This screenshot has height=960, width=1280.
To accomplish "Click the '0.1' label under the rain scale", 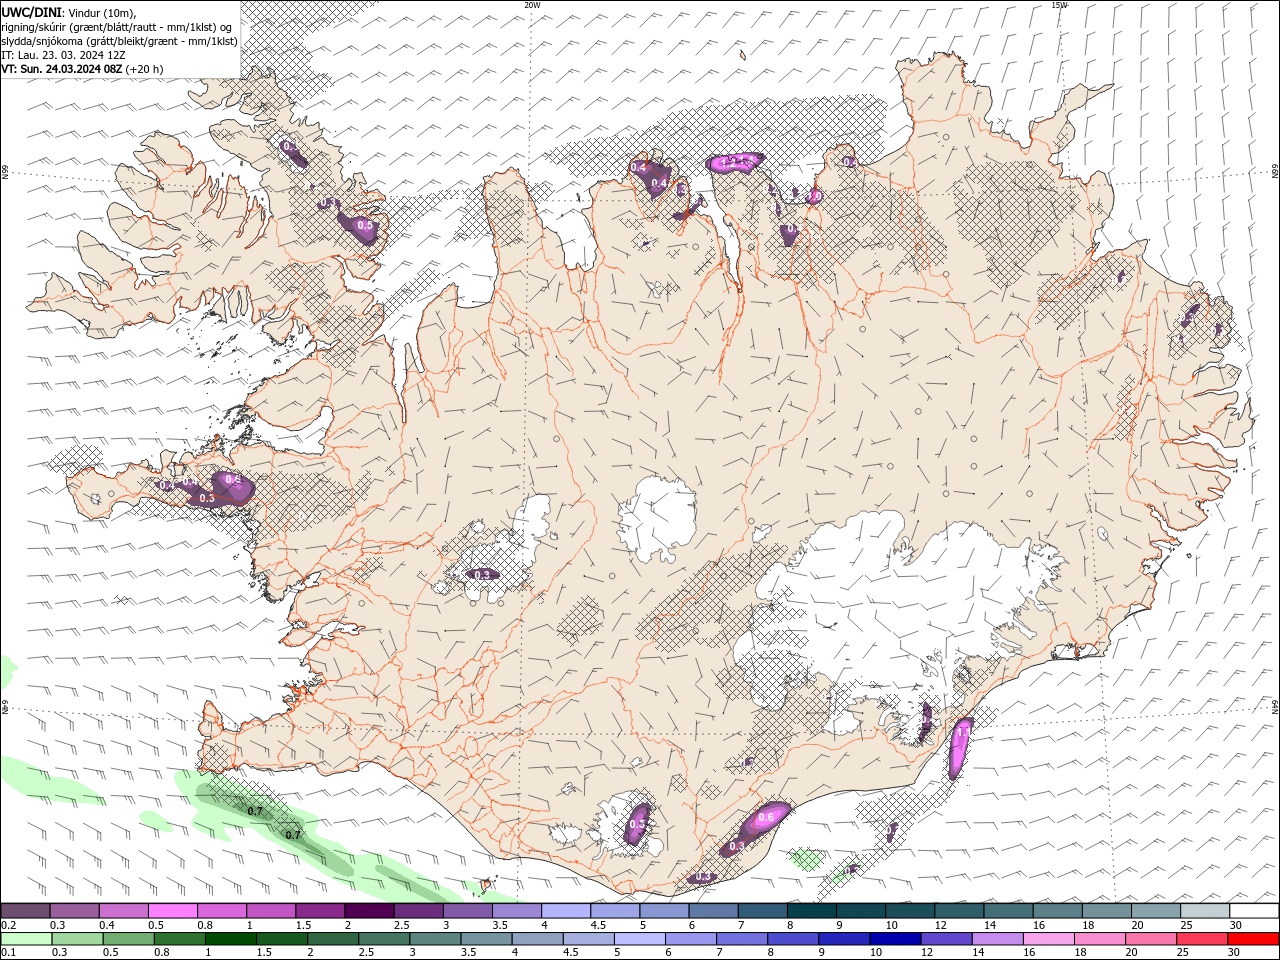I will 8,952.
